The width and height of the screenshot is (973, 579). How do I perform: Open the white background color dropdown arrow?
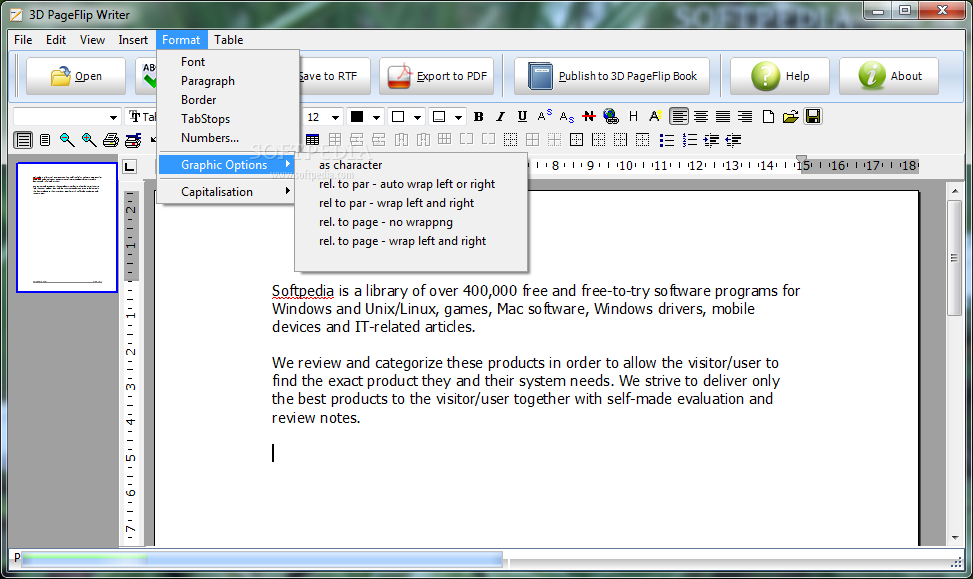417,117
